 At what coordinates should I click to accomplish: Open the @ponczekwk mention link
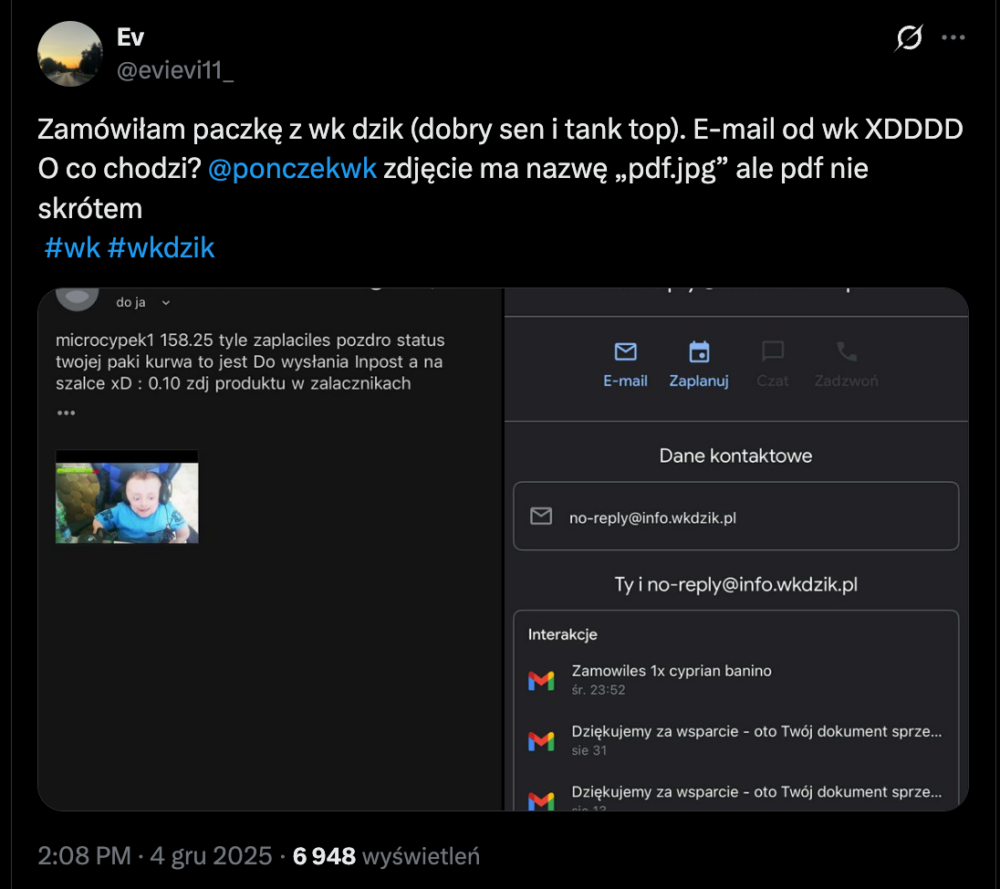(293, 168)
